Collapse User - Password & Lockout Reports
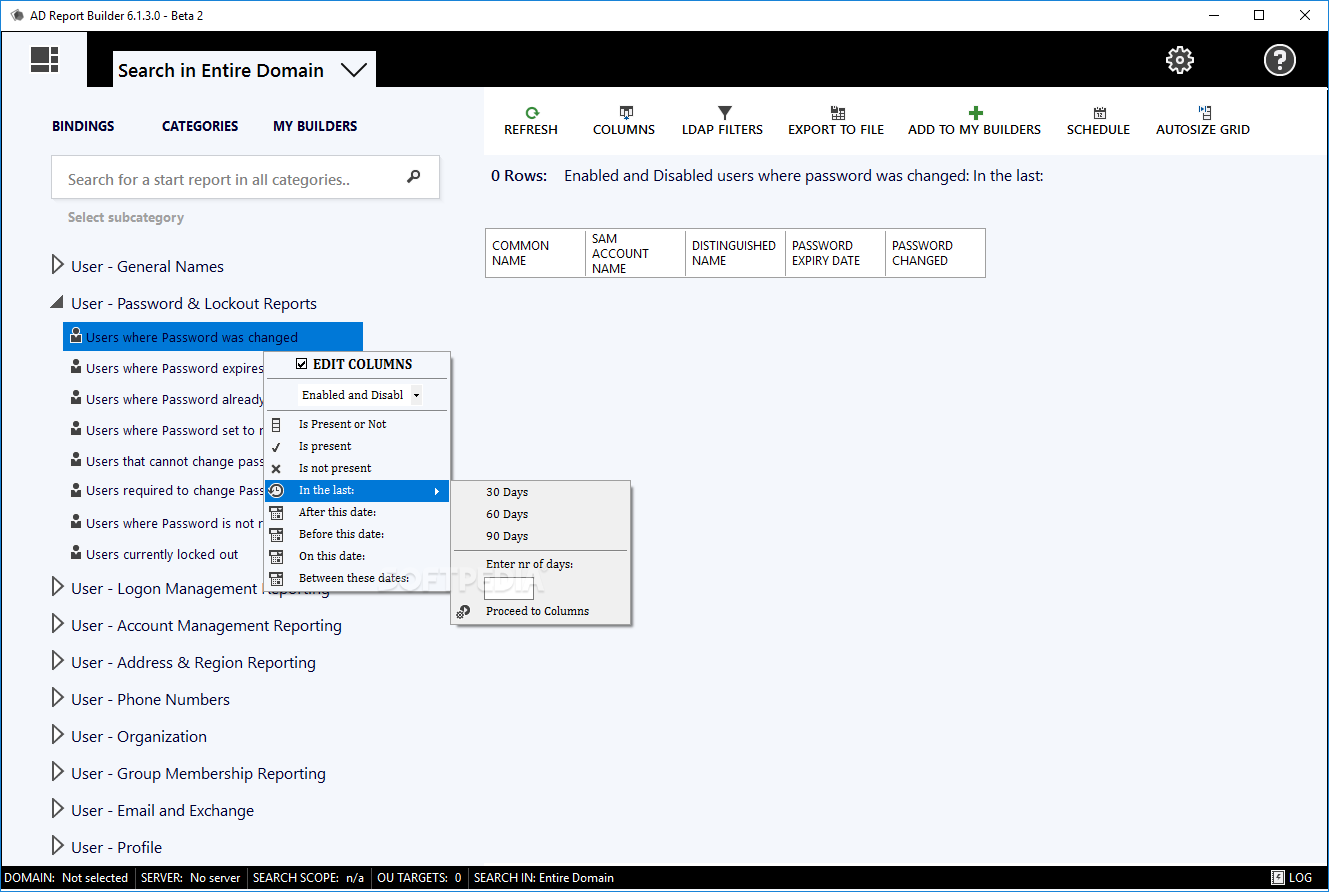The height and width of the screenshot is (892, 1329). (57, 303)
